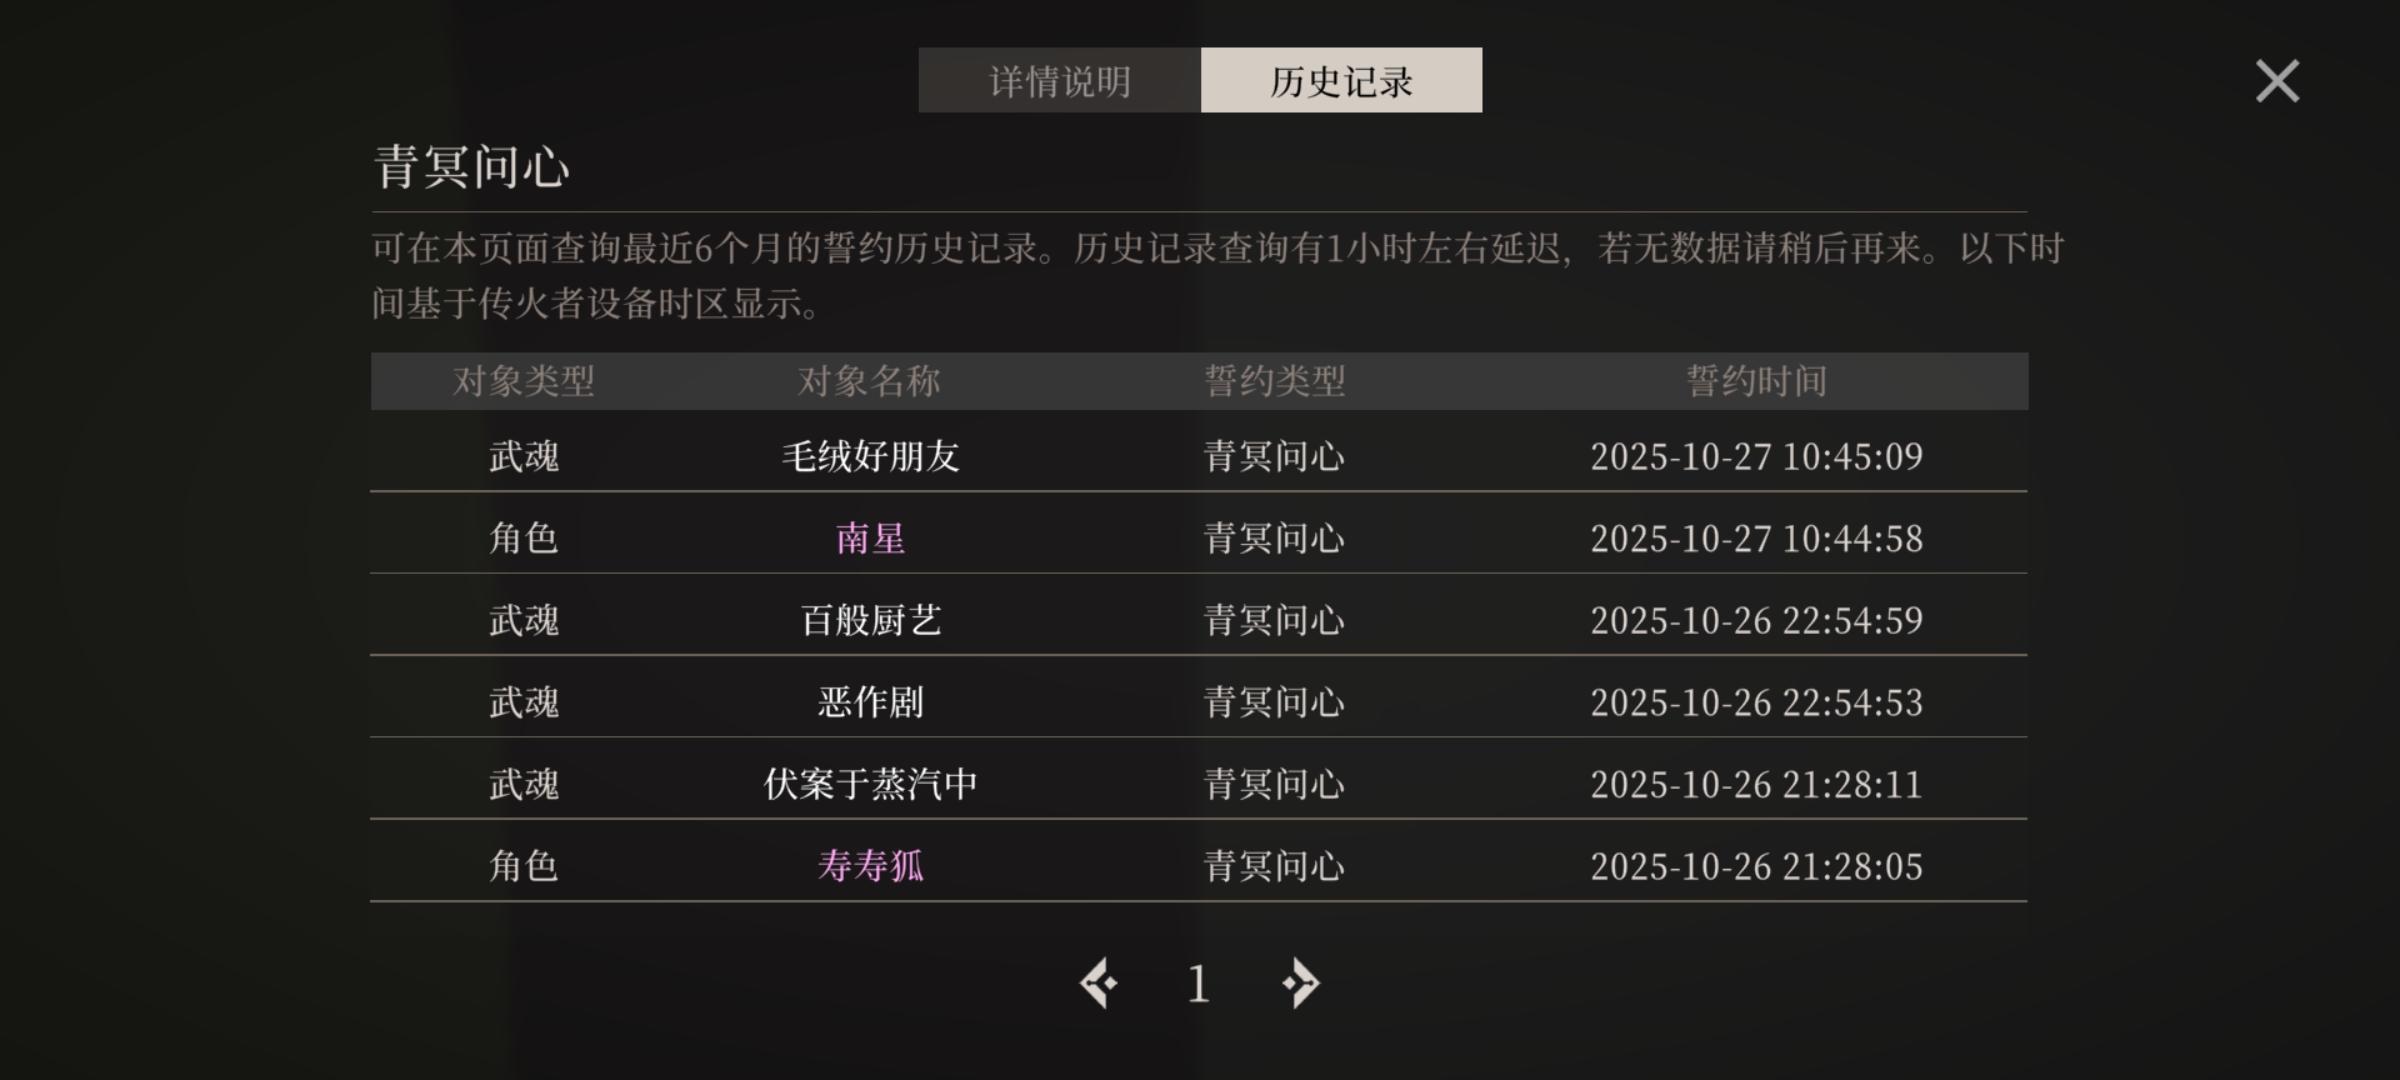The height and width of the screenshot is (1080, 2400).
Task: Select timestamp 2025-10-26 22:54:59
Action: coord(1756,621)
